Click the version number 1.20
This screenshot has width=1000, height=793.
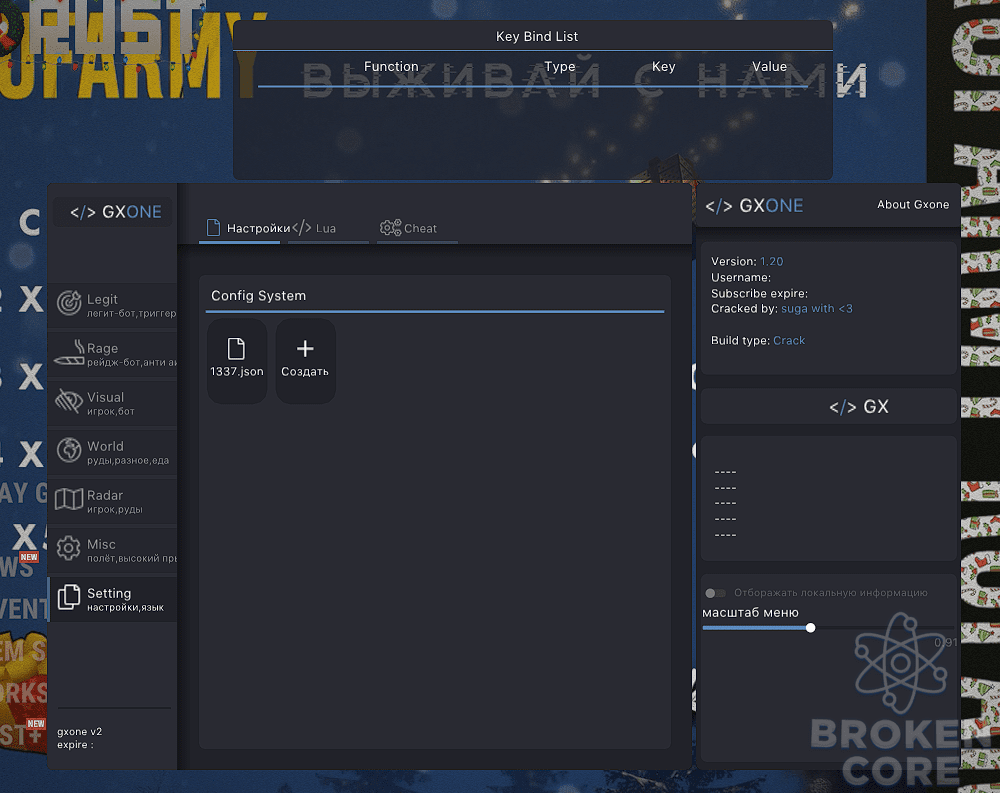(x=771, y=261)
